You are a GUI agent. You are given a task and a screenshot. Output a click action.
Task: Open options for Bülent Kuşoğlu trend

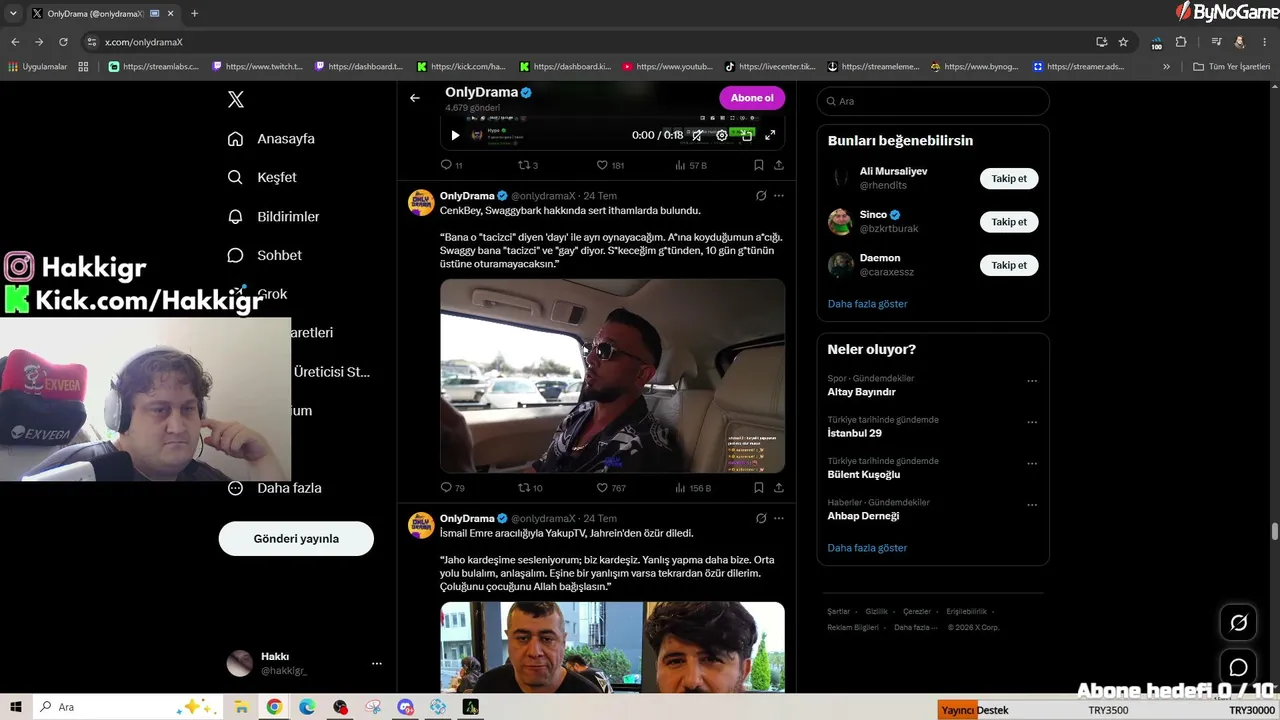[1032, 464]
